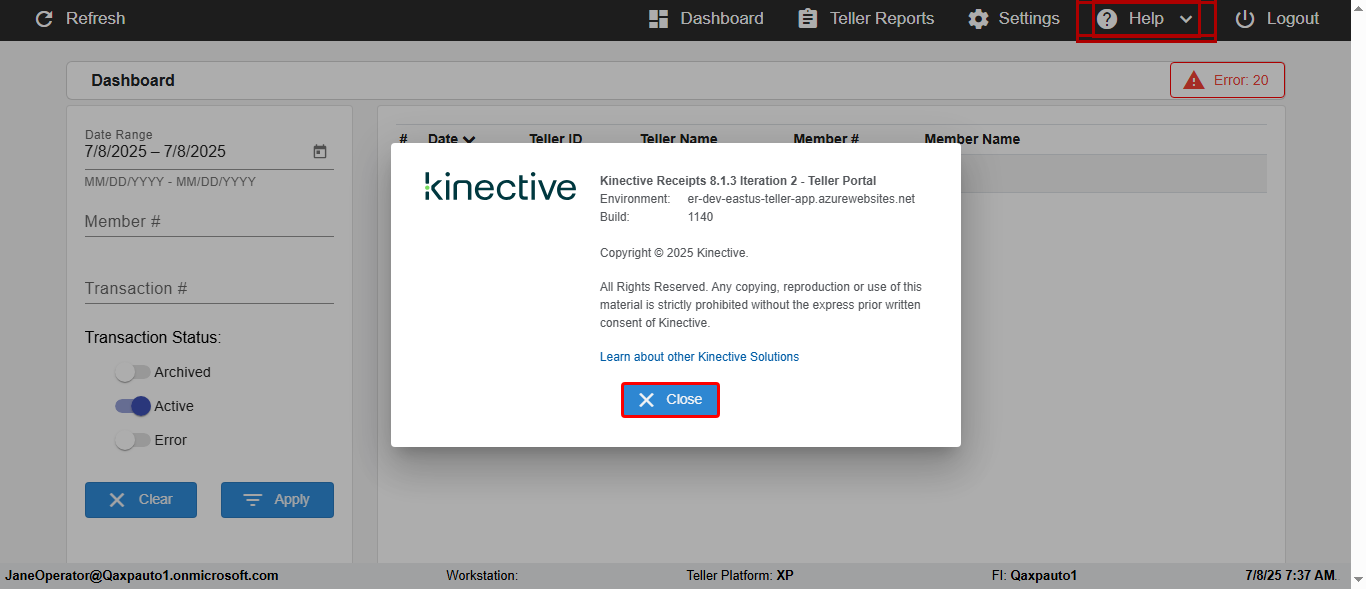Toggle the Error status switch
The height and width of the screenshot is (589, 1366).
[x=132, y=440]
